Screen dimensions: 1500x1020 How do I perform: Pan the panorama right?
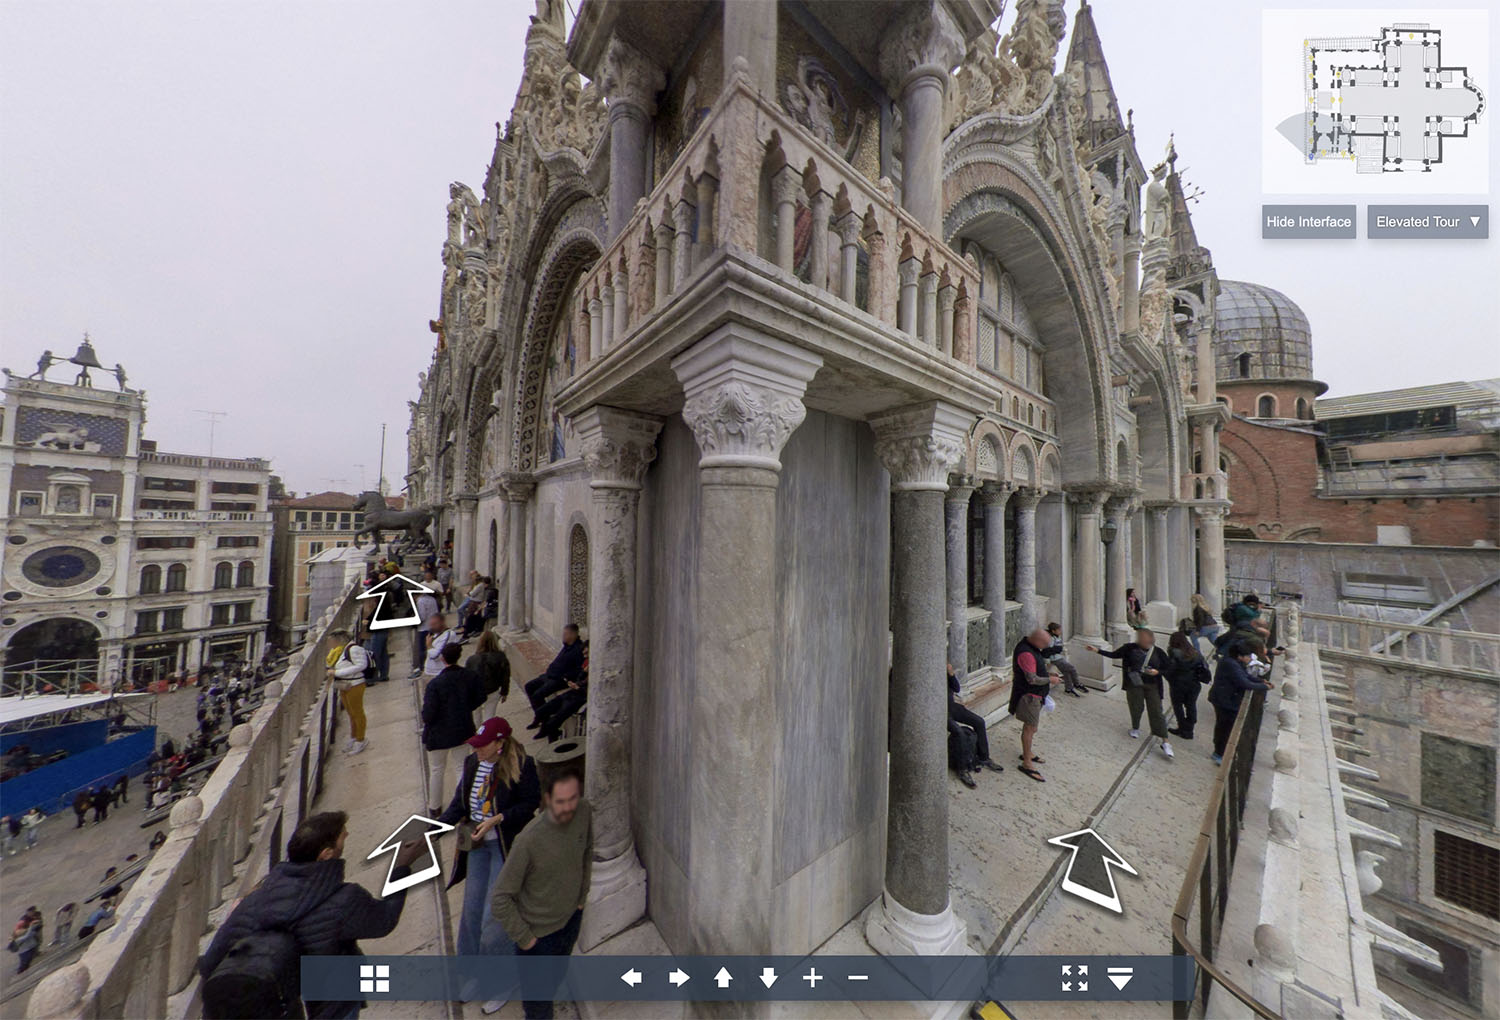point(679,978)
